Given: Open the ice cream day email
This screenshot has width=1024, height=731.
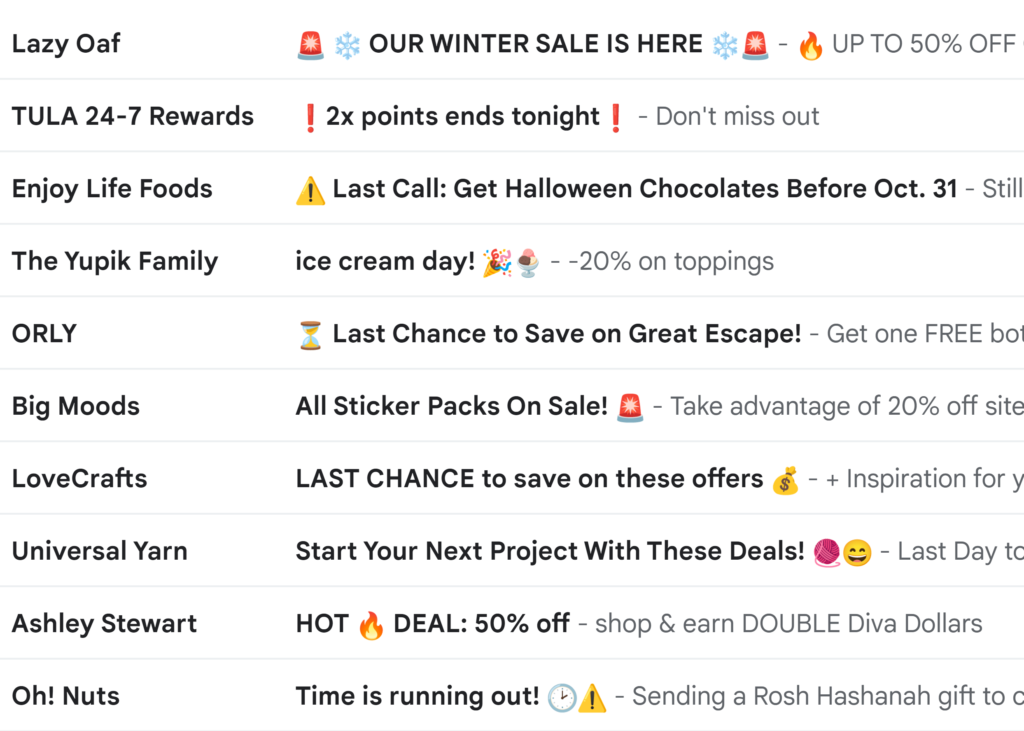Looking at the screenshot, I should (385, 262).
